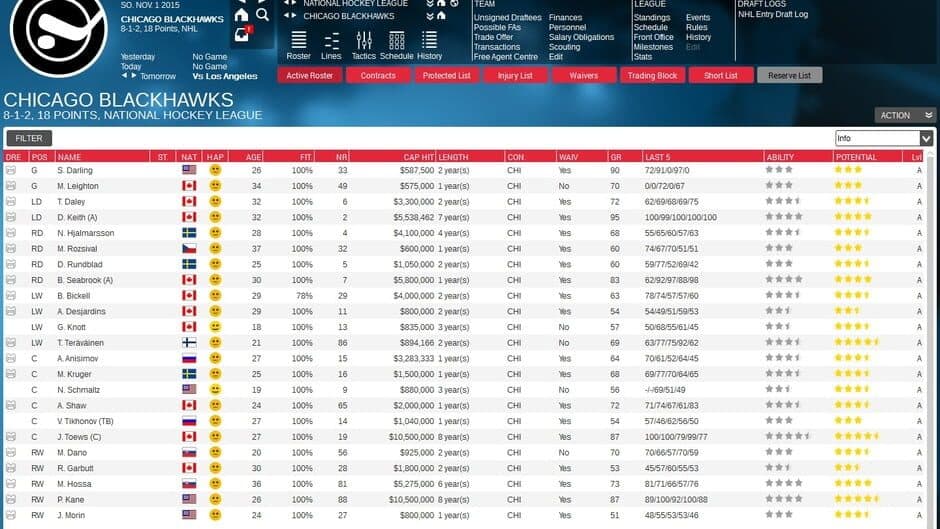Switch to the Contracts tab
The image size is (940, 529).
[x=378, y=76]
